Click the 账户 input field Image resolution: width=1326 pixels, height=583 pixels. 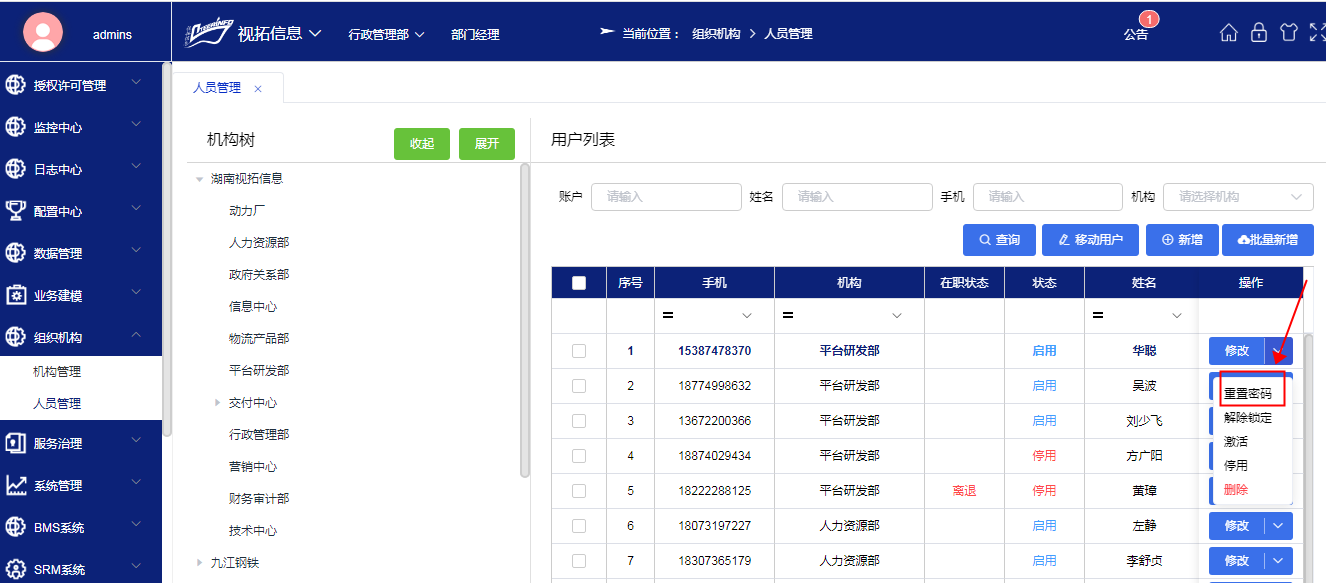[666, 197]
